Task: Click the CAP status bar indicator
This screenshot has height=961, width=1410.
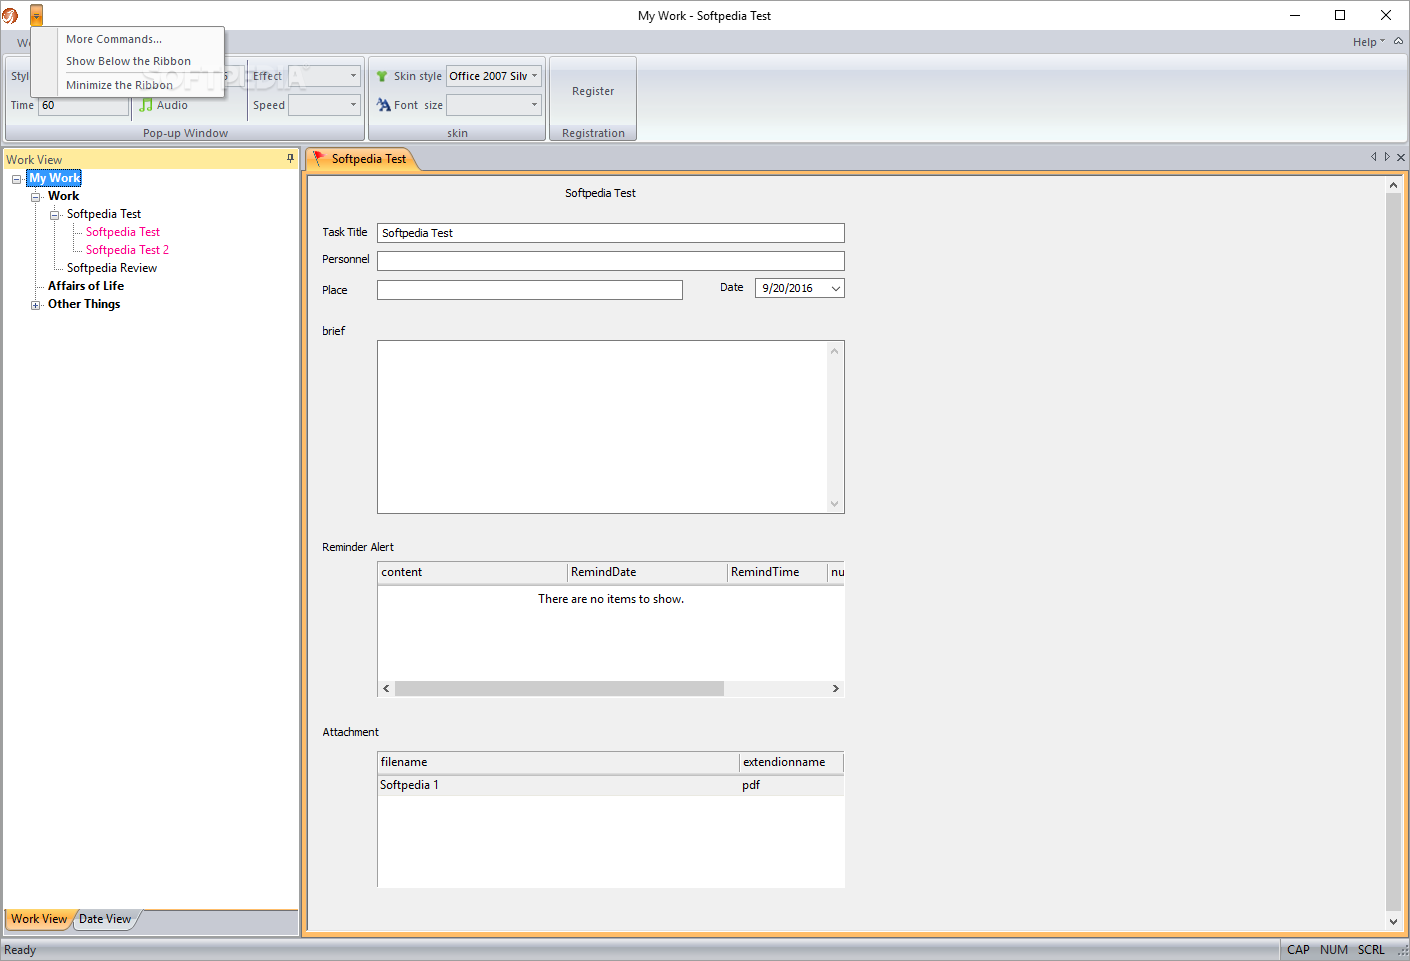Action: [1298, 950]
